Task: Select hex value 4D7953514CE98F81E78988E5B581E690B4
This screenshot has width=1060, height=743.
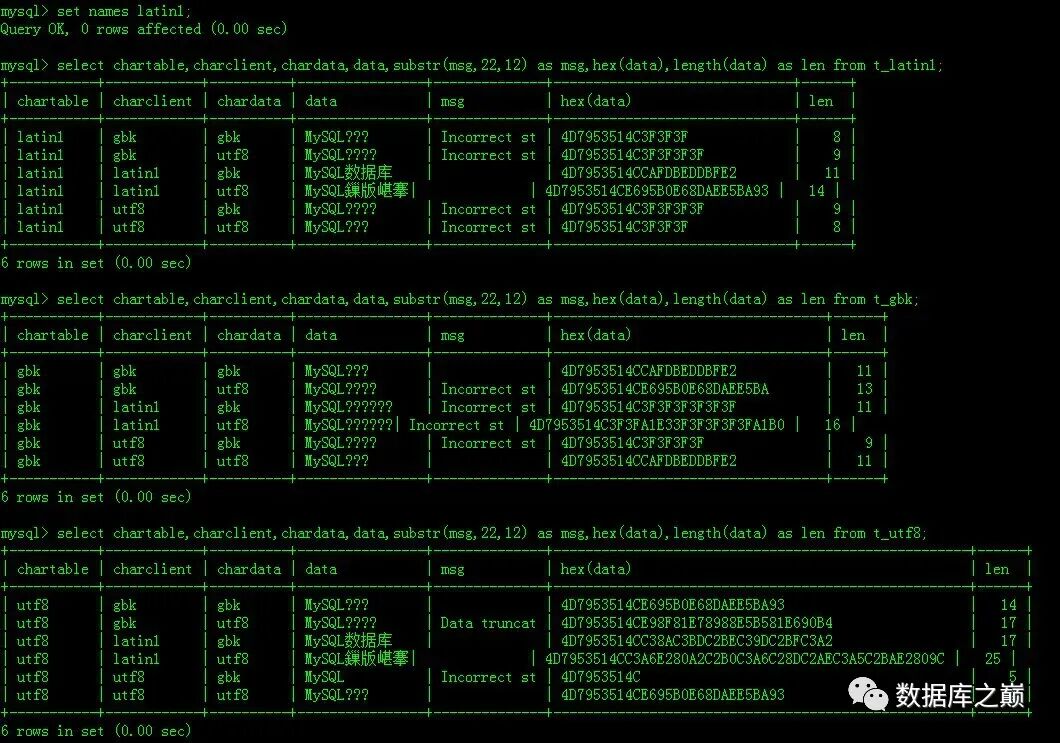Action: (696, 623)
